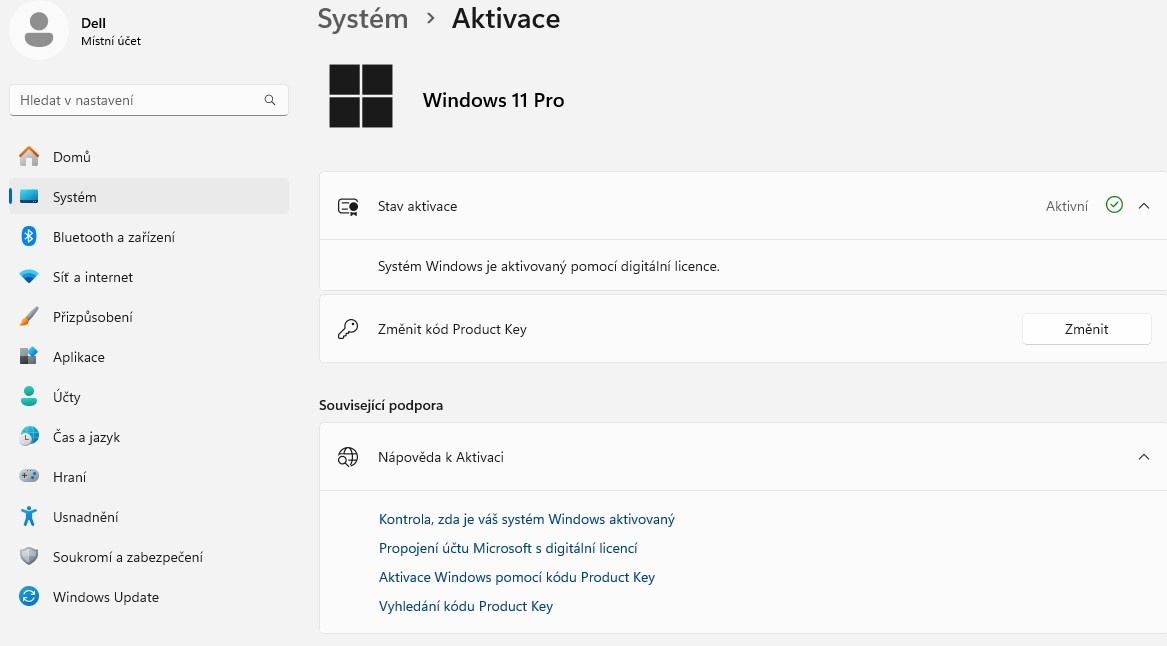Open Bluetooth a zařízení via its icon
Viewport: 1167px width, 646px height.
click(29, 237)
